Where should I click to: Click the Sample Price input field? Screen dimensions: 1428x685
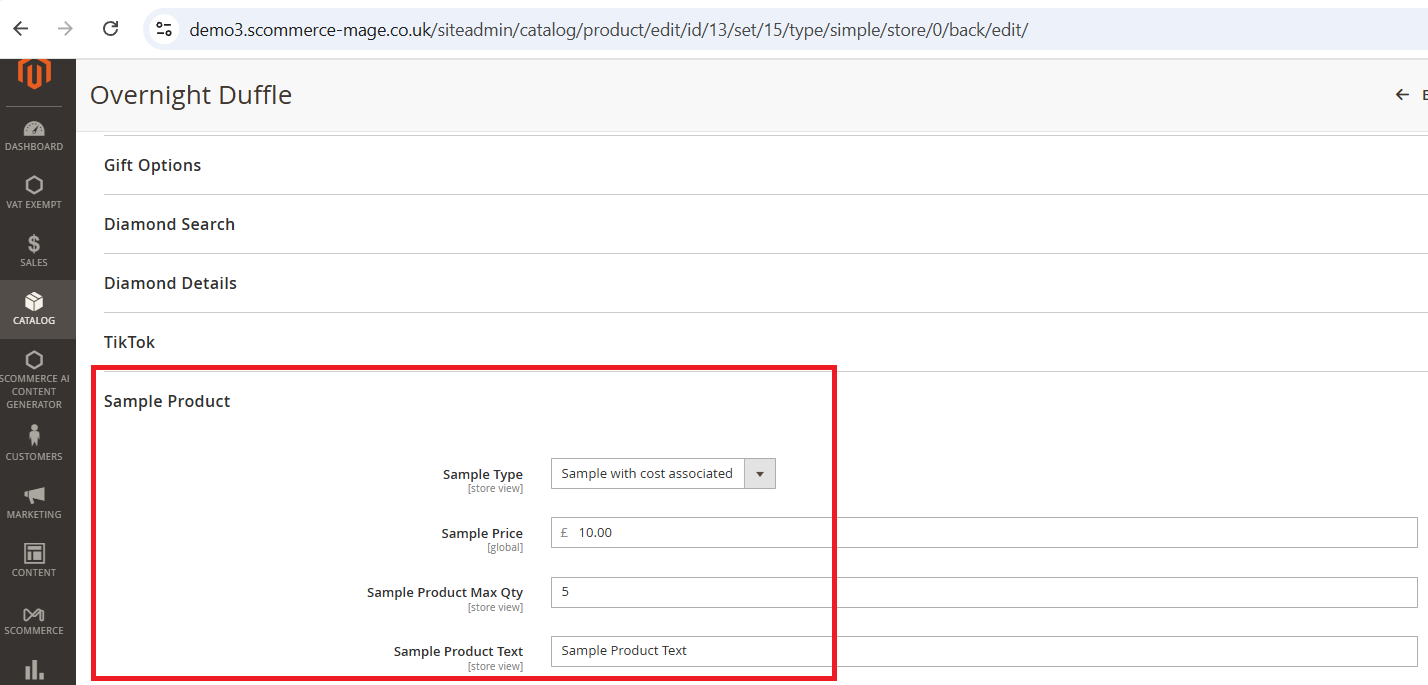pyautogui.click(x=990, y=533)
